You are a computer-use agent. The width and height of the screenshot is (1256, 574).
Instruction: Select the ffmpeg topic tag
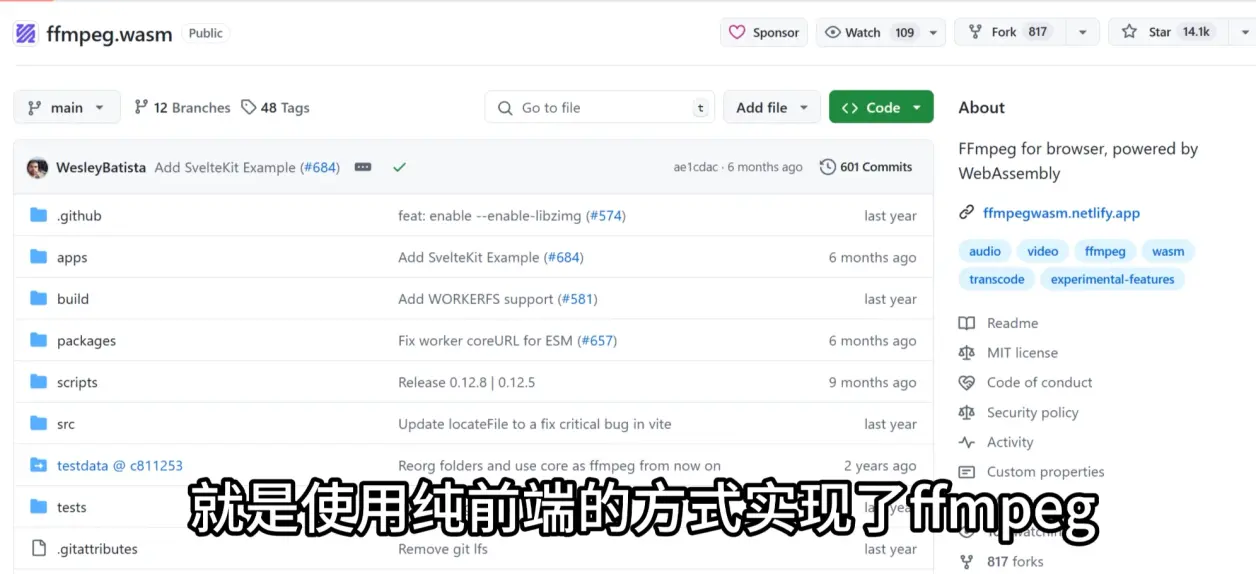[x=1105, y=251]
